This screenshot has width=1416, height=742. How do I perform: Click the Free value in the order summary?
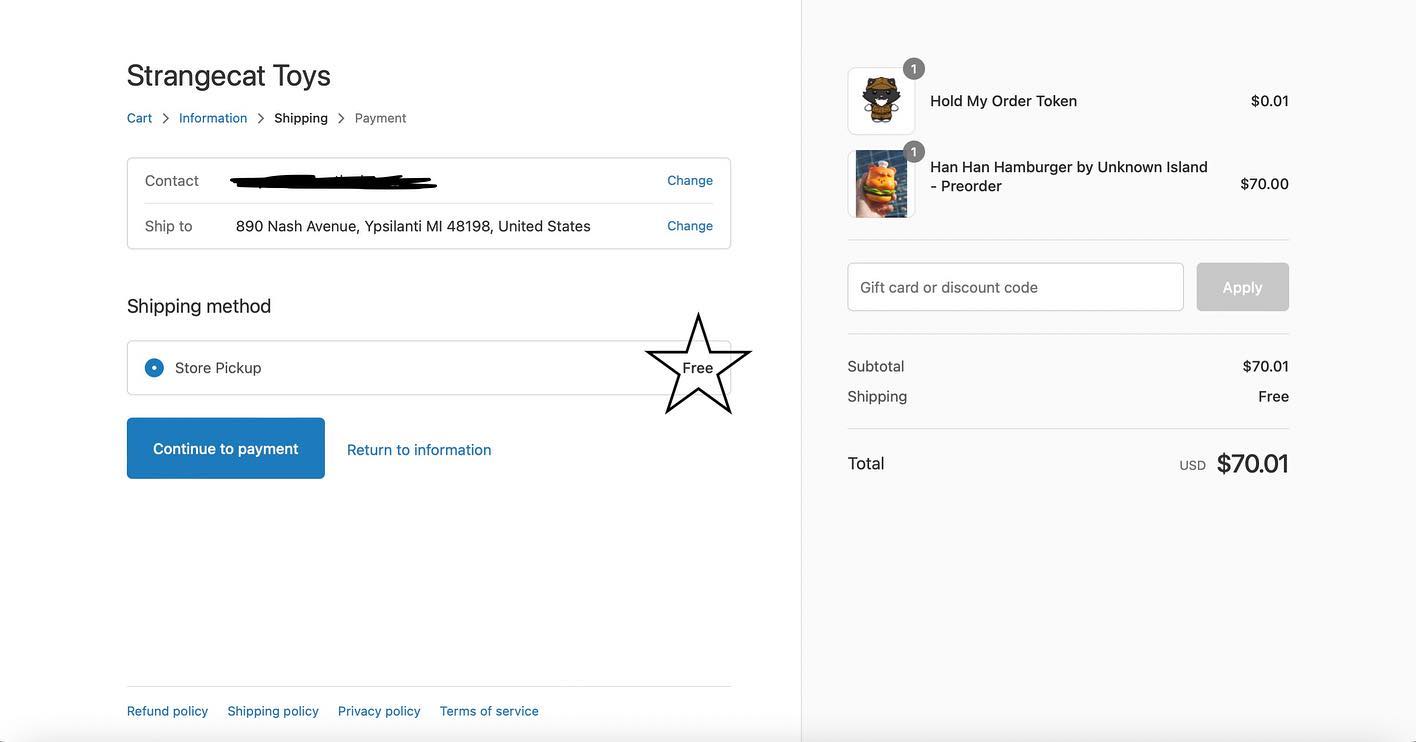[x=1274, y=397]
